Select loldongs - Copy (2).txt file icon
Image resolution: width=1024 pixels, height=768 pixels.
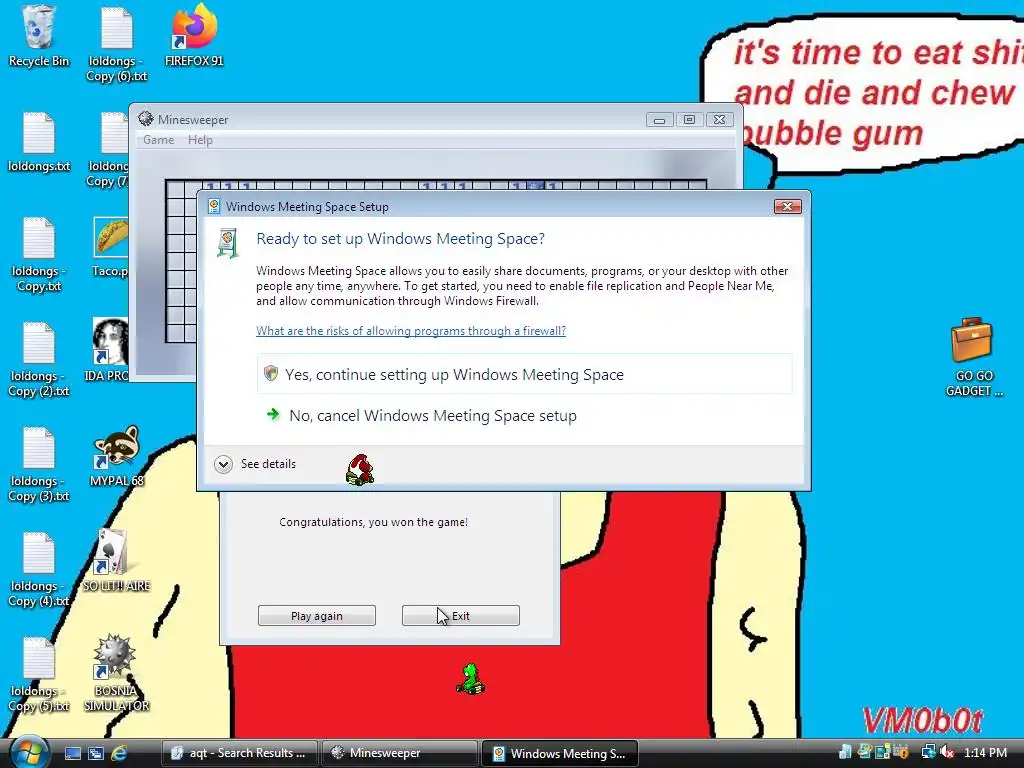(x=39, y=360)
